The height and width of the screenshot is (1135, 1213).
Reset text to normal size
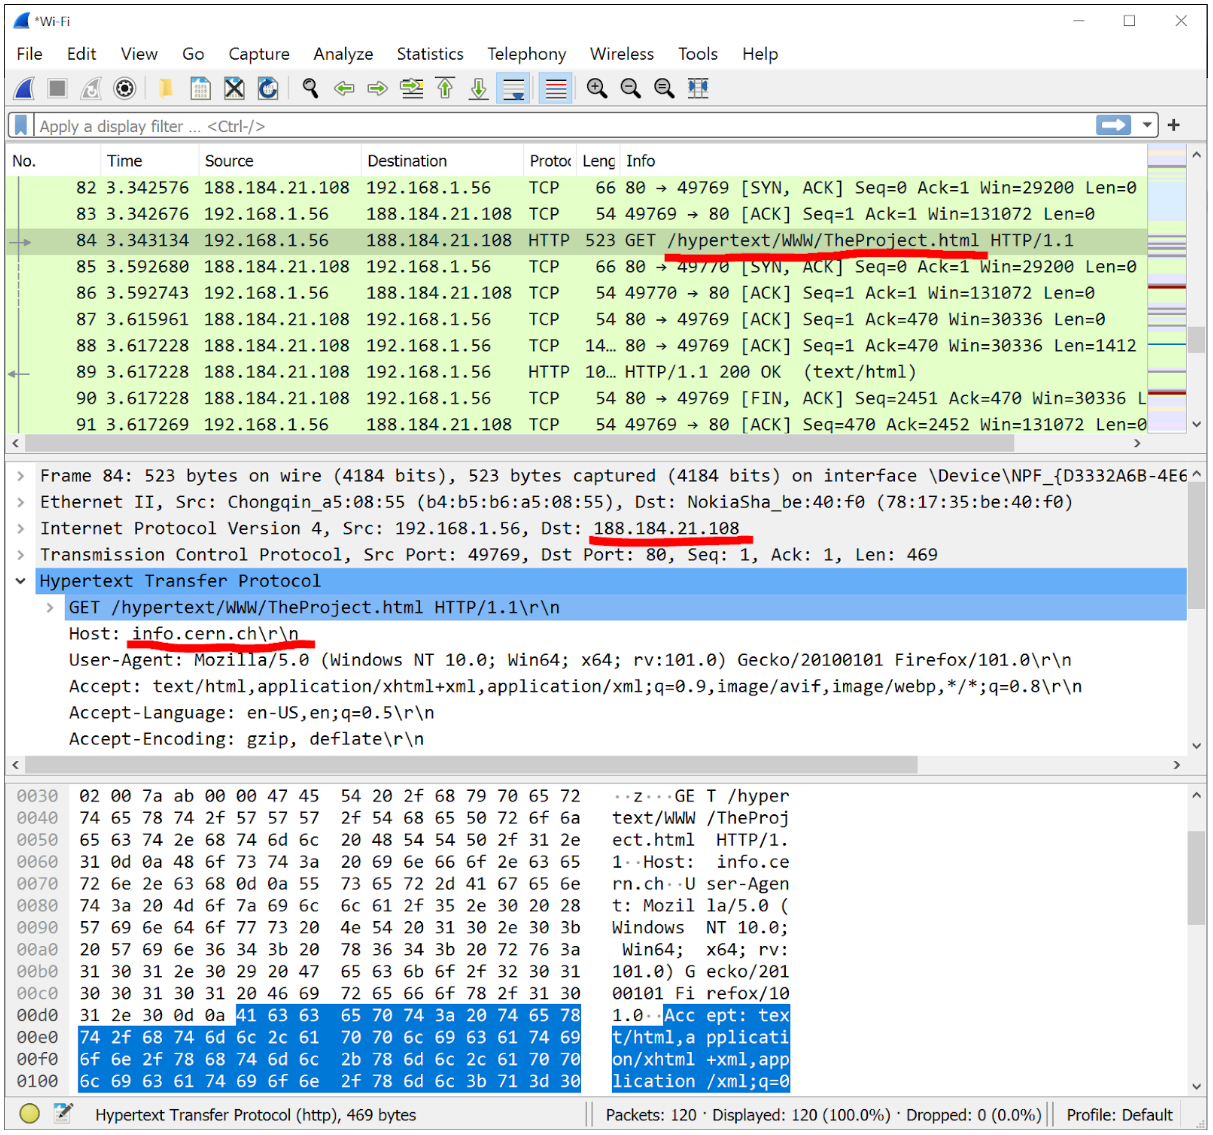click(x=664, y=89)
